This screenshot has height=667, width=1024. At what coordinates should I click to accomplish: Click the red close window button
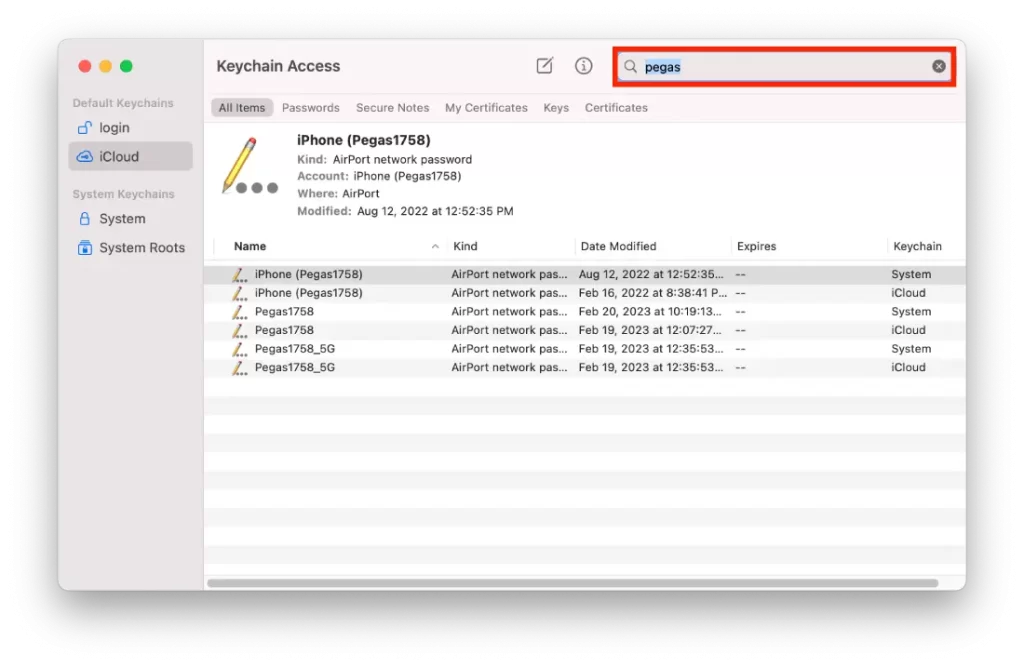(x=84, y=66)
